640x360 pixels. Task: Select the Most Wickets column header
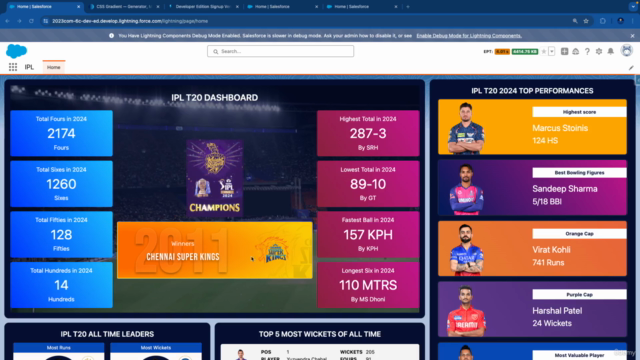156,348
